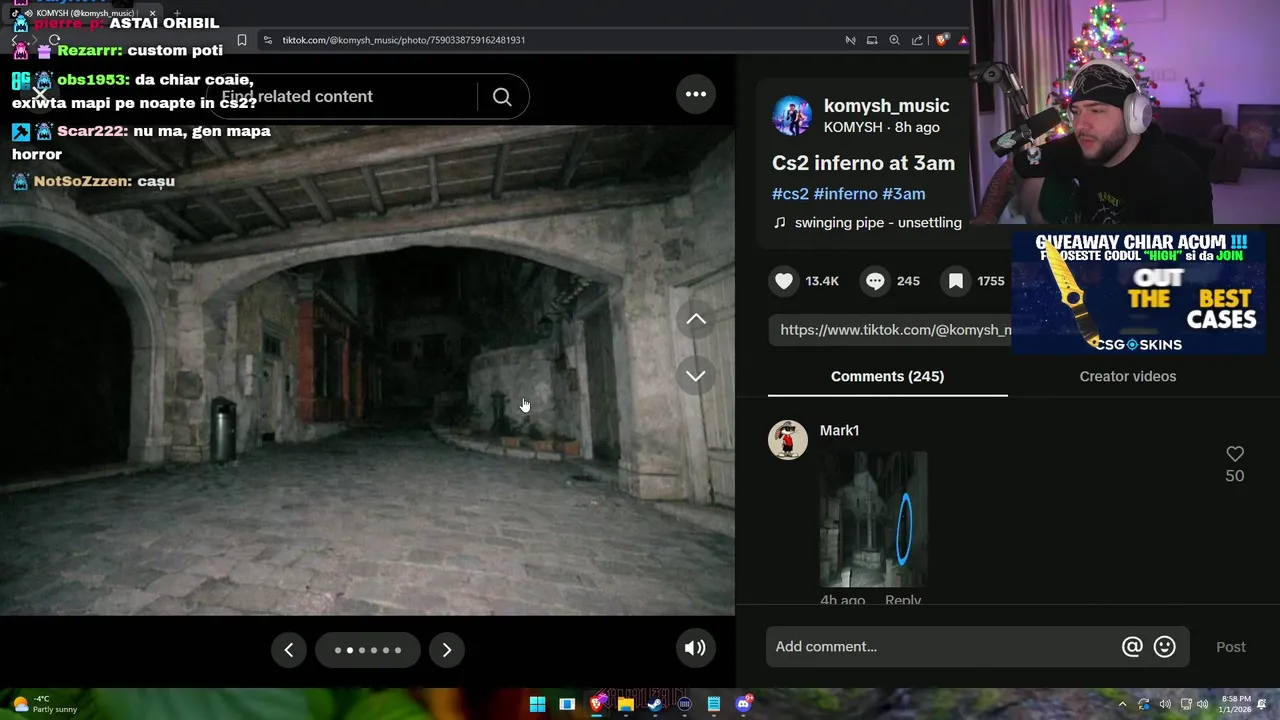1280x720 pixels.
Task: Open the komysh_music username link
Action: 886,106
